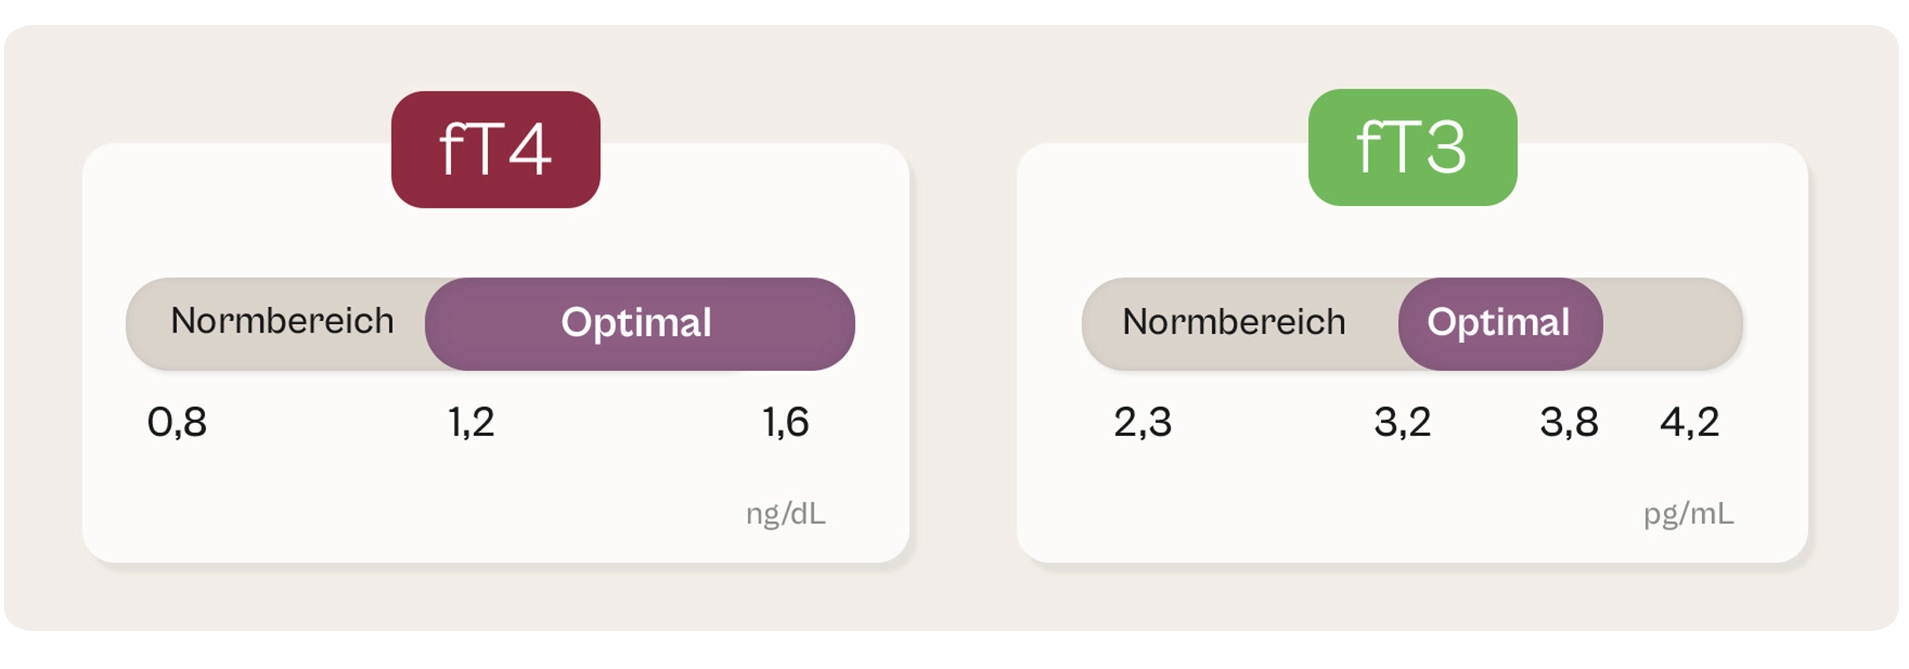1909x669 pixels.
Task: Click the ng/dL unit label
Action: pos(786,514)
